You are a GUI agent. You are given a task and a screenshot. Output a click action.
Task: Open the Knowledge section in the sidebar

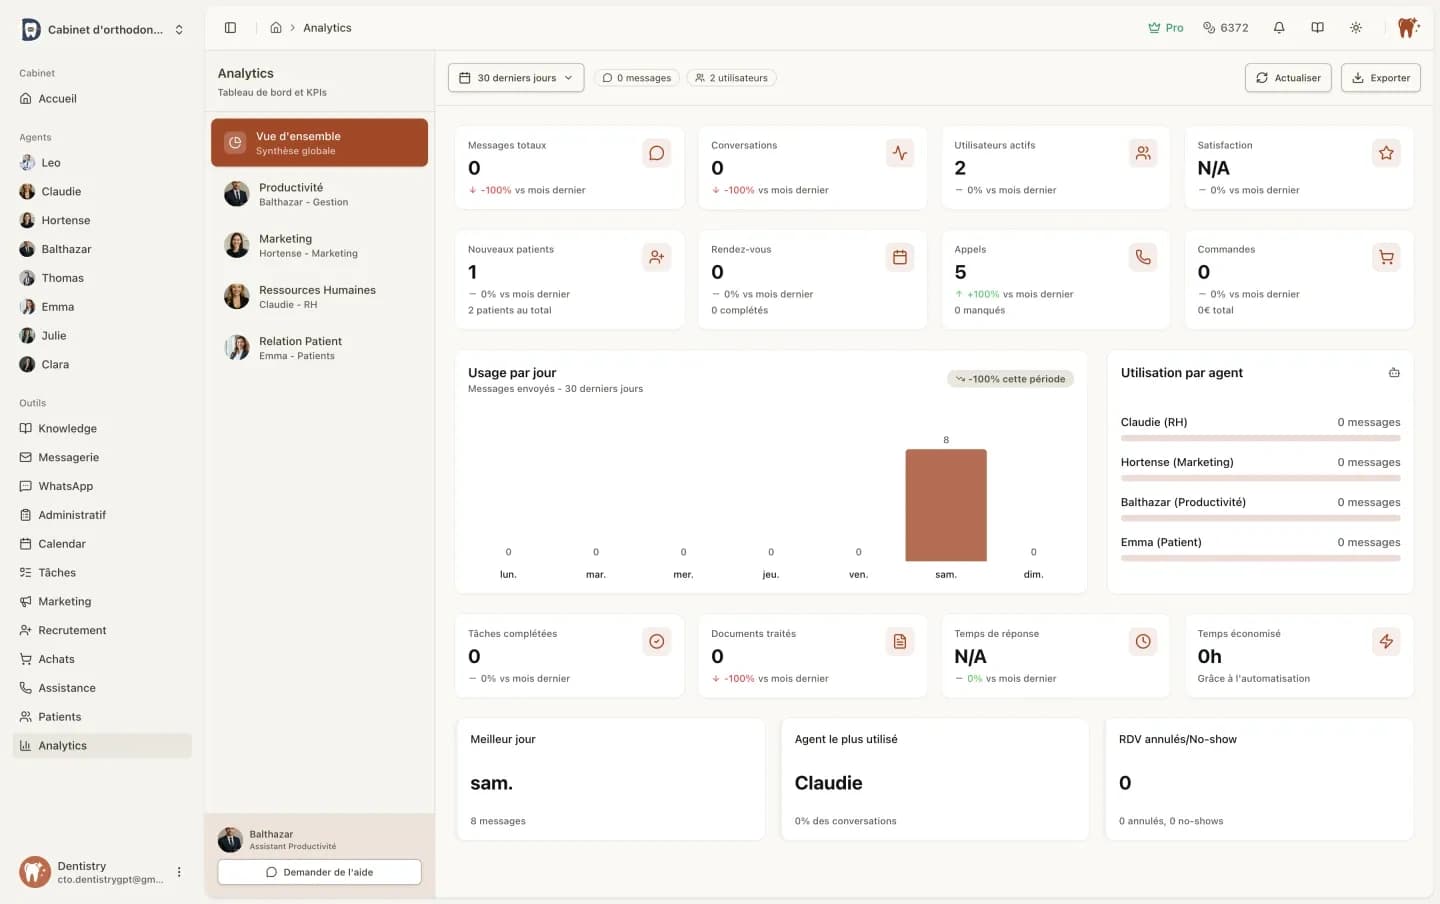point(67,428)
